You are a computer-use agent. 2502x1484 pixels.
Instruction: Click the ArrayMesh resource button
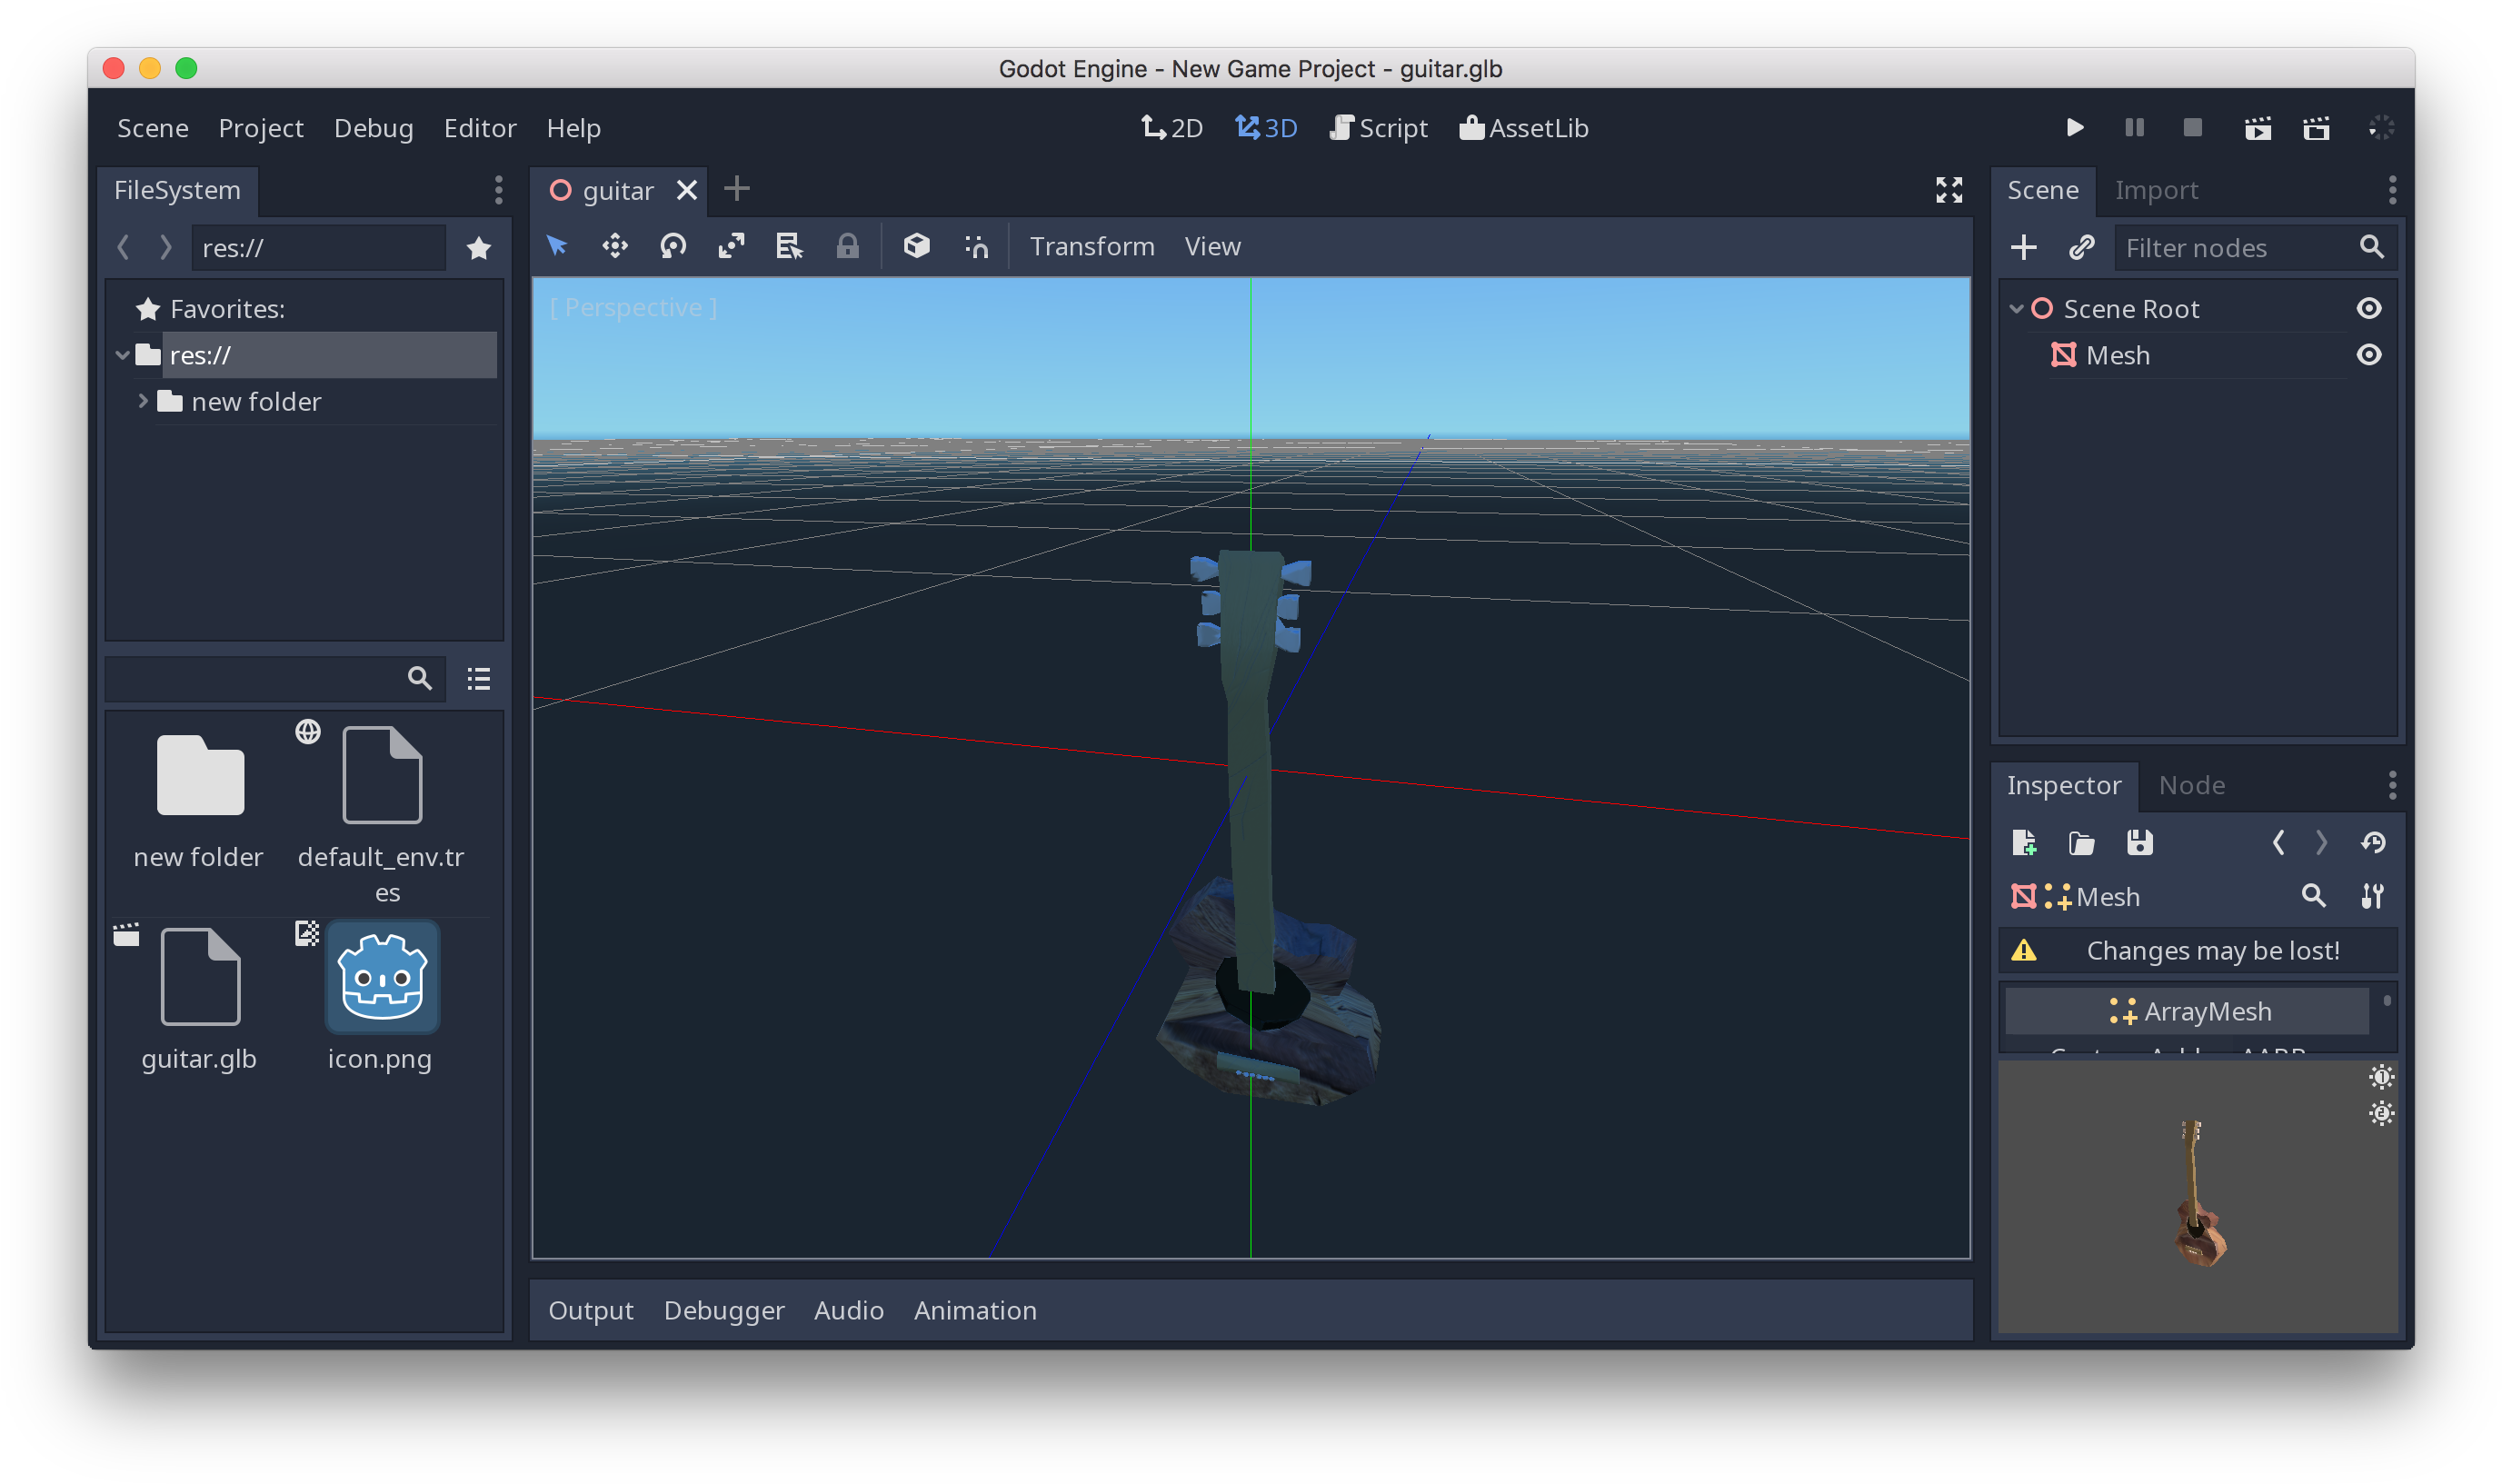pos(2187,1011)
